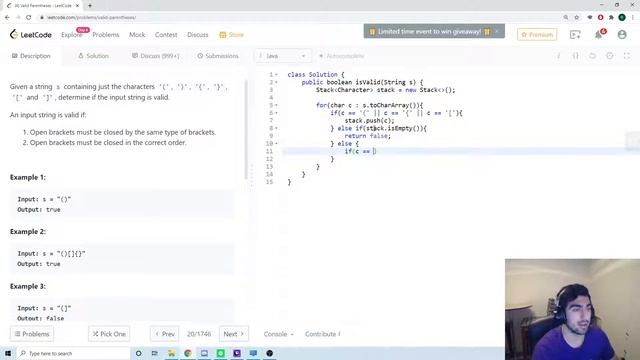Click the LeetCode logo
This screenshot has height=360, width=640.
[31, 35]
